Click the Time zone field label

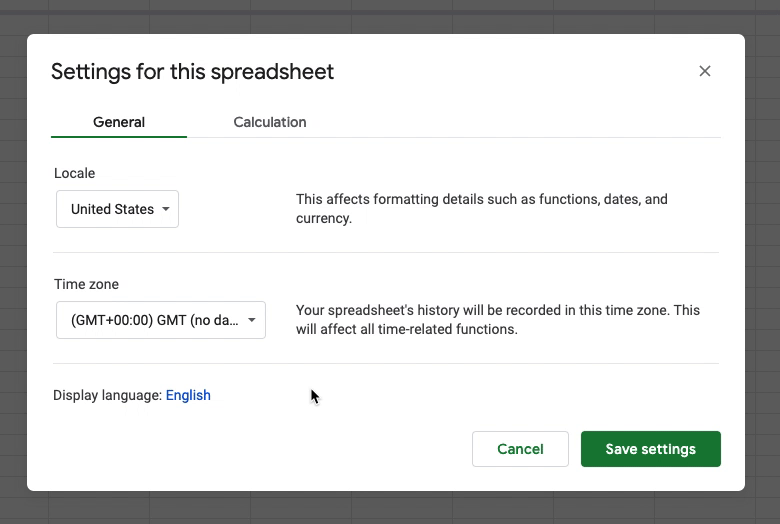click(x=87, y=284)
